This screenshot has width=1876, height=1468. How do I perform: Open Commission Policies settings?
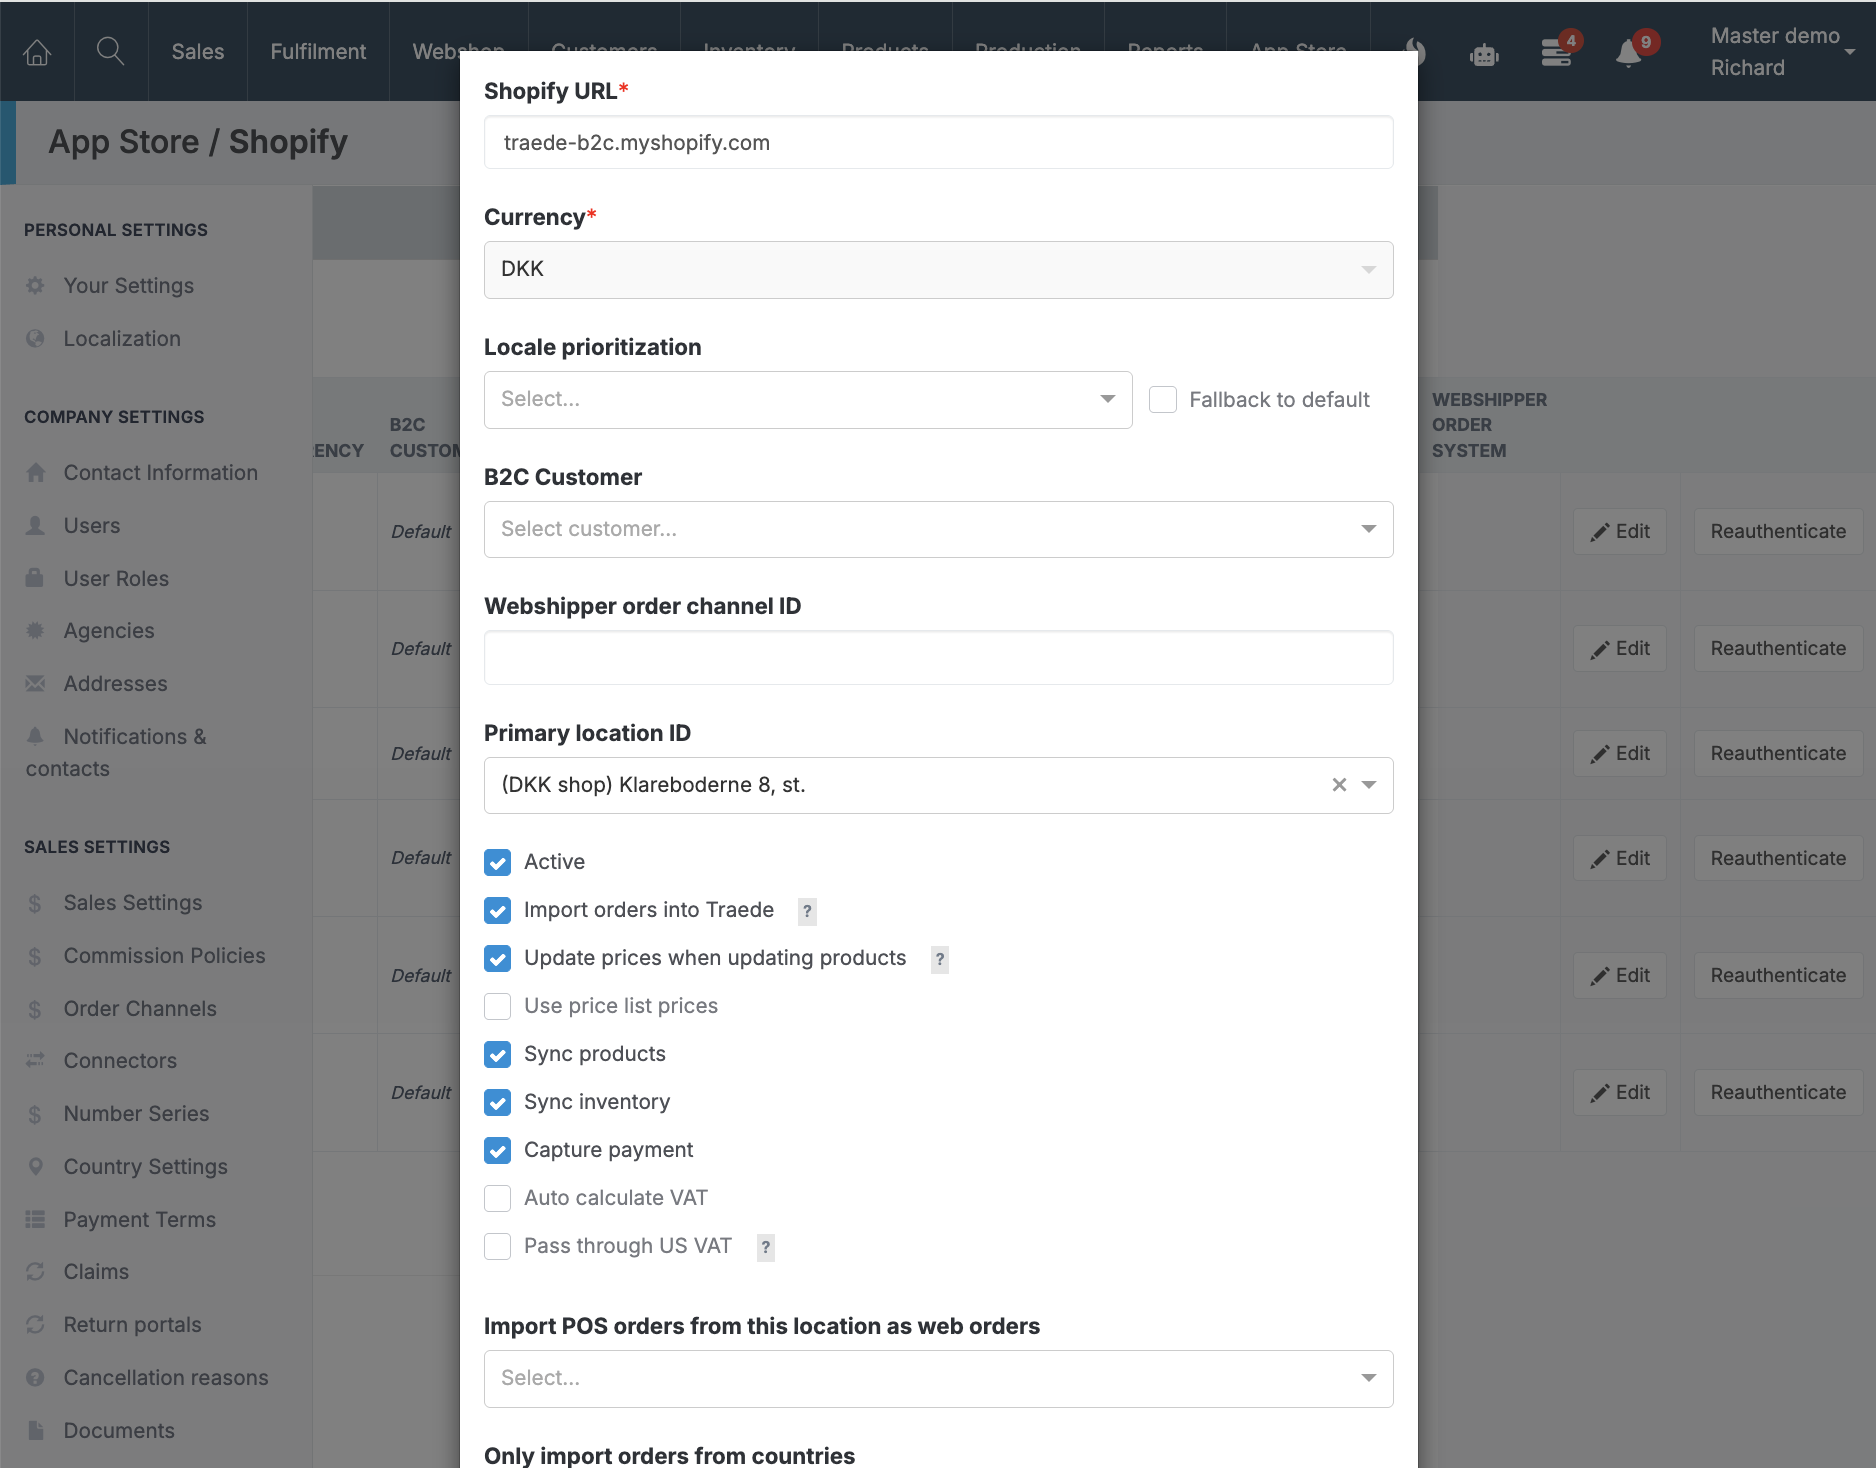coord(165,956)
